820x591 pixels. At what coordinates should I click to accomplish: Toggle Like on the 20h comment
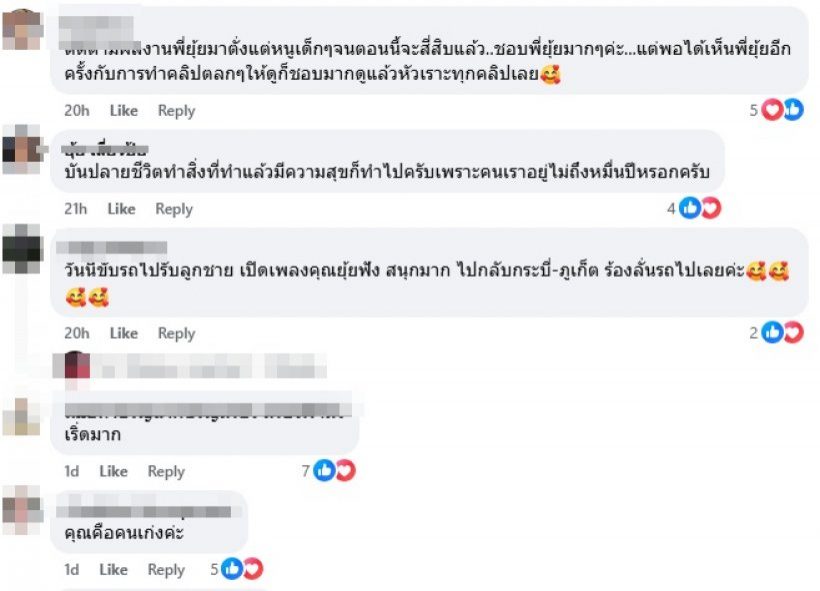124,333
